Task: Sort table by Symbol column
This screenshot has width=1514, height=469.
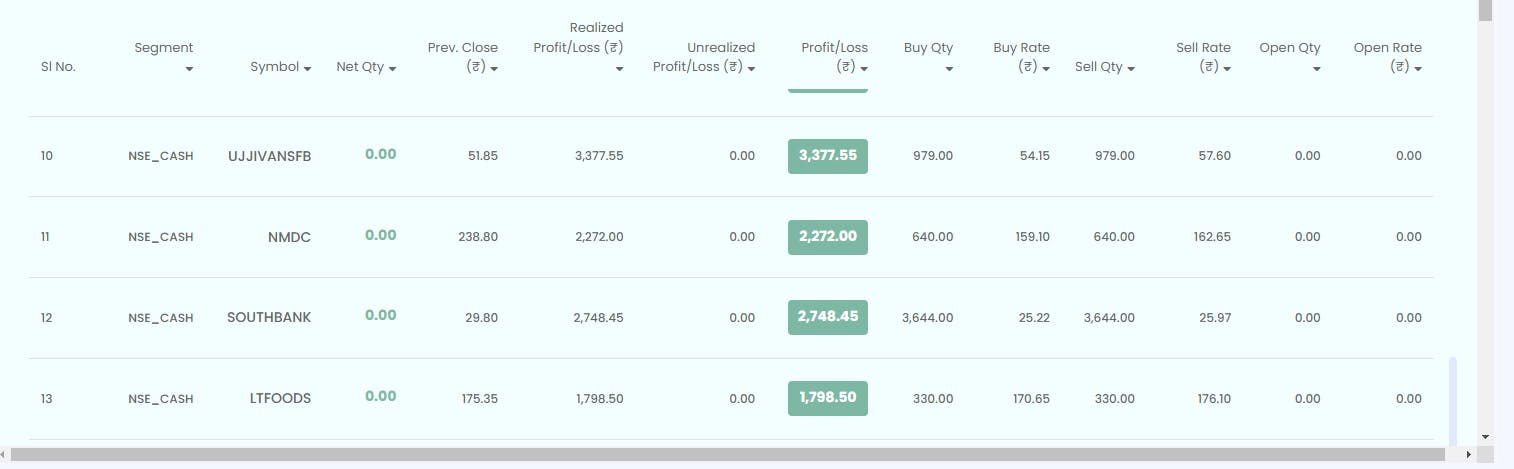Action: (307, 68)
